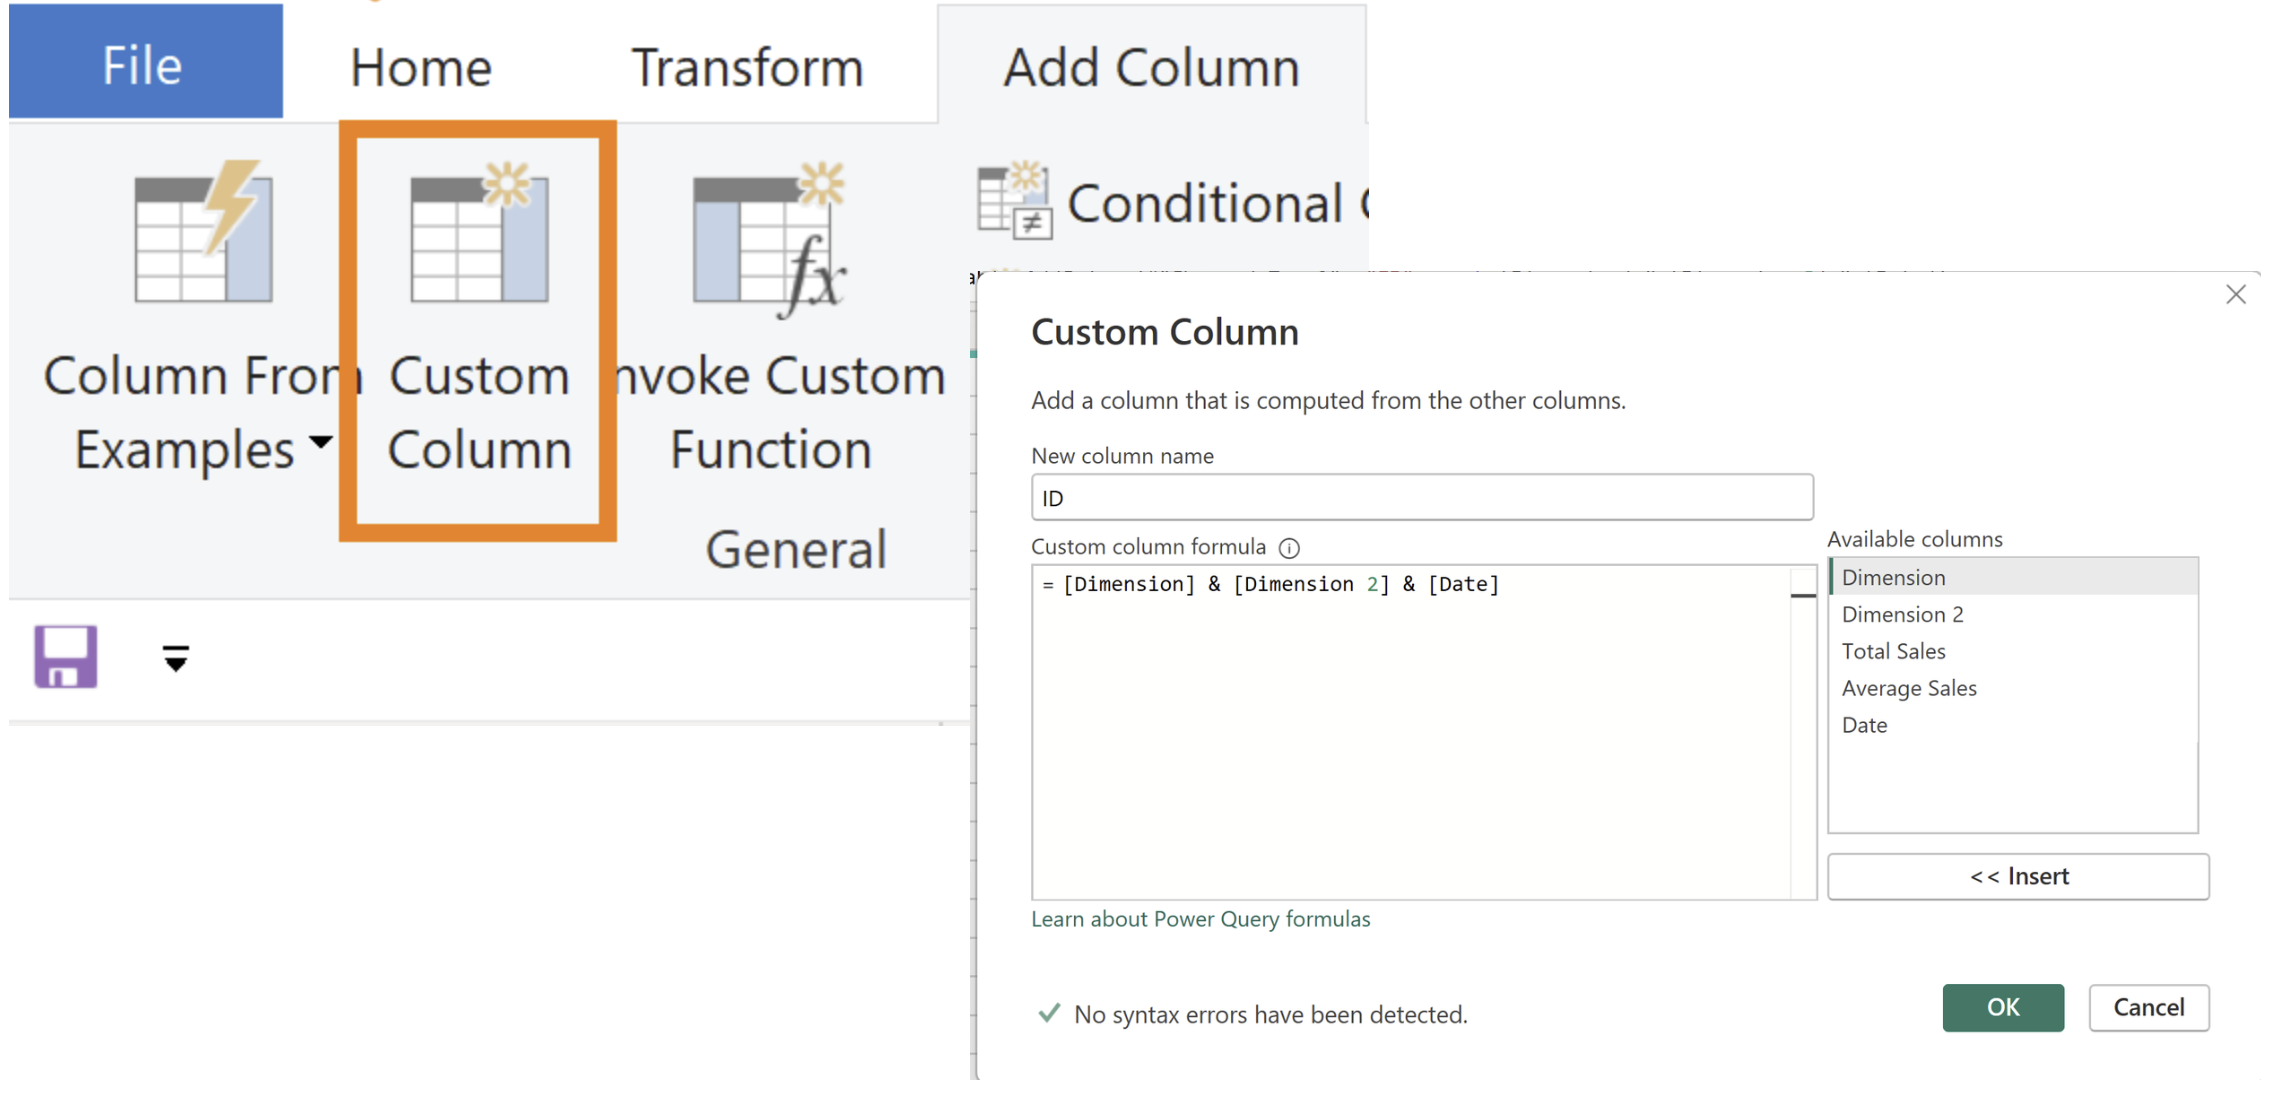This screenshot has height=1117, width=2285.
Task: Select Total Sales in available columns
Action: coord(1893,652)
